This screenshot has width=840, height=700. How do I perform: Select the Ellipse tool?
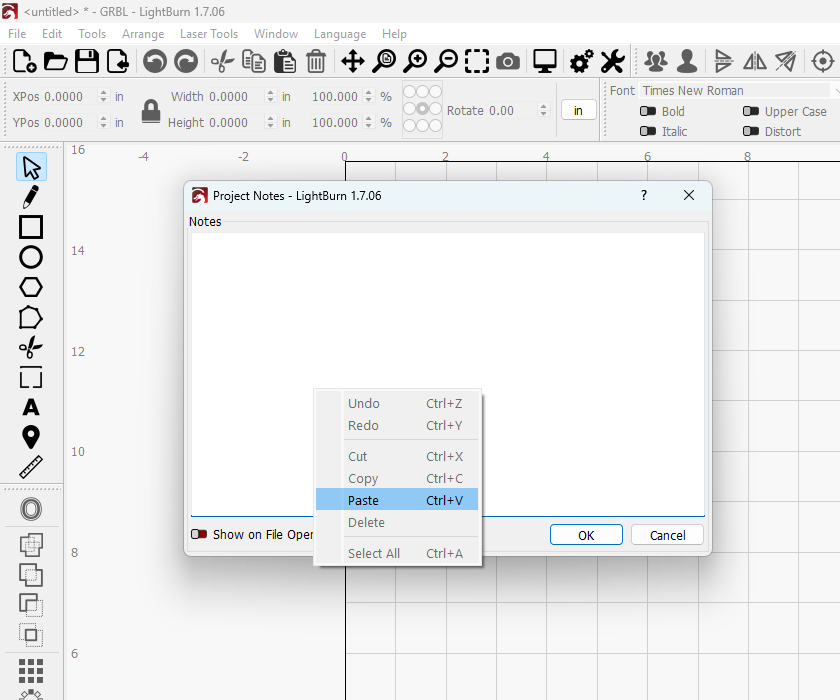click(x=31, y=257)
